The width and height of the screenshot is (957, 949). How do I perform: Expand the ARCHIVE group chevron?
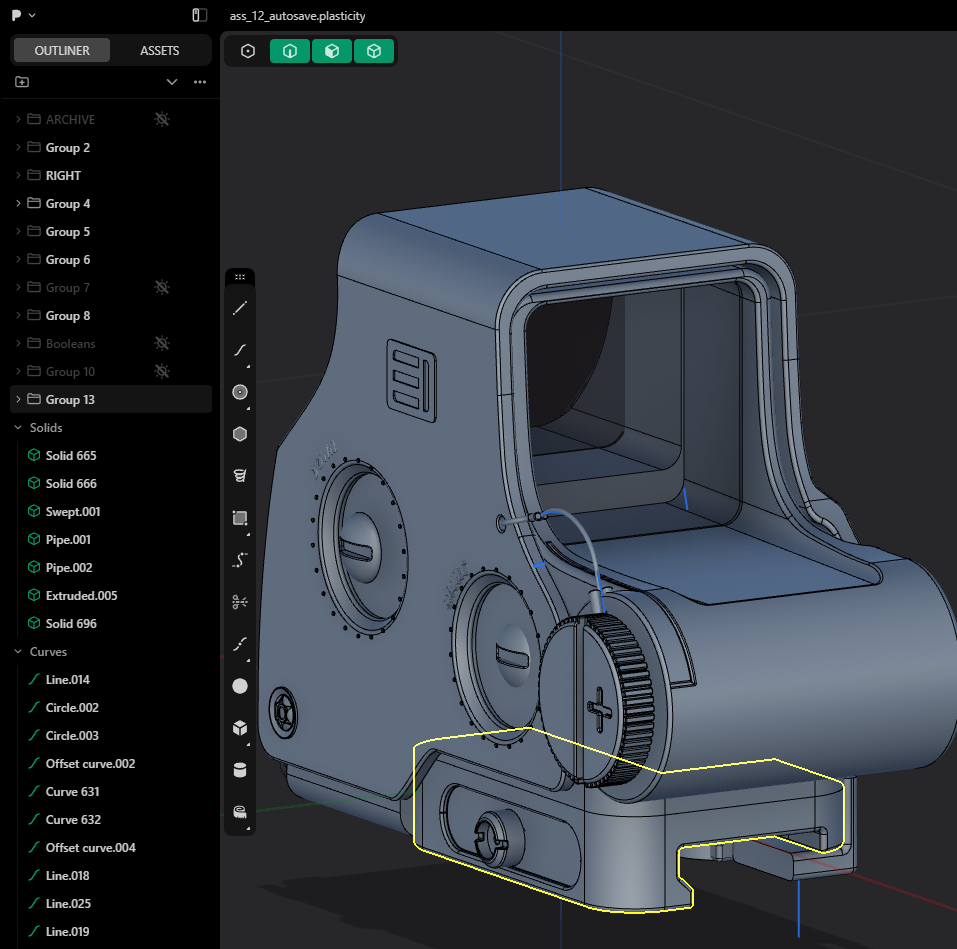[18, 119]
